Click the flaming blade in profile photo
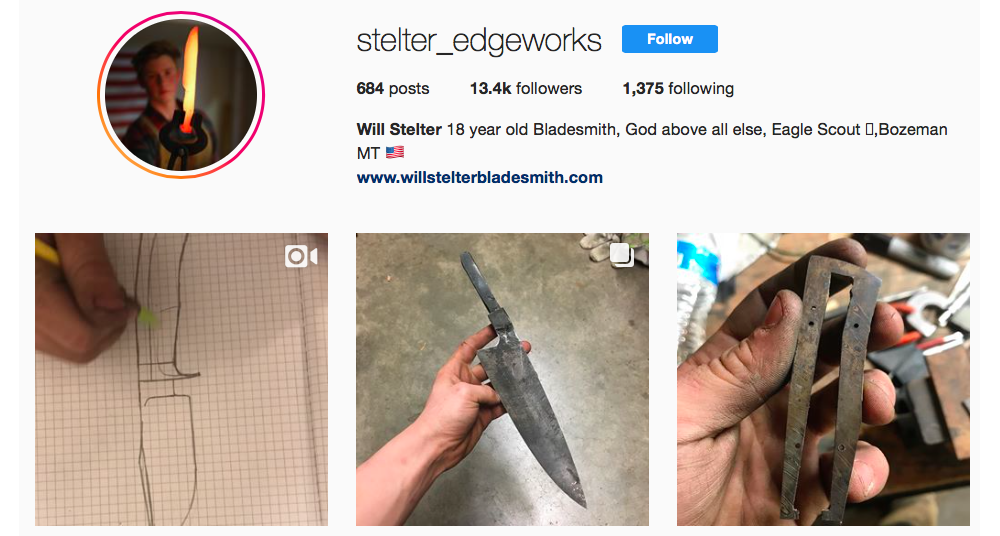The image size is (1000, 536). 189,73
